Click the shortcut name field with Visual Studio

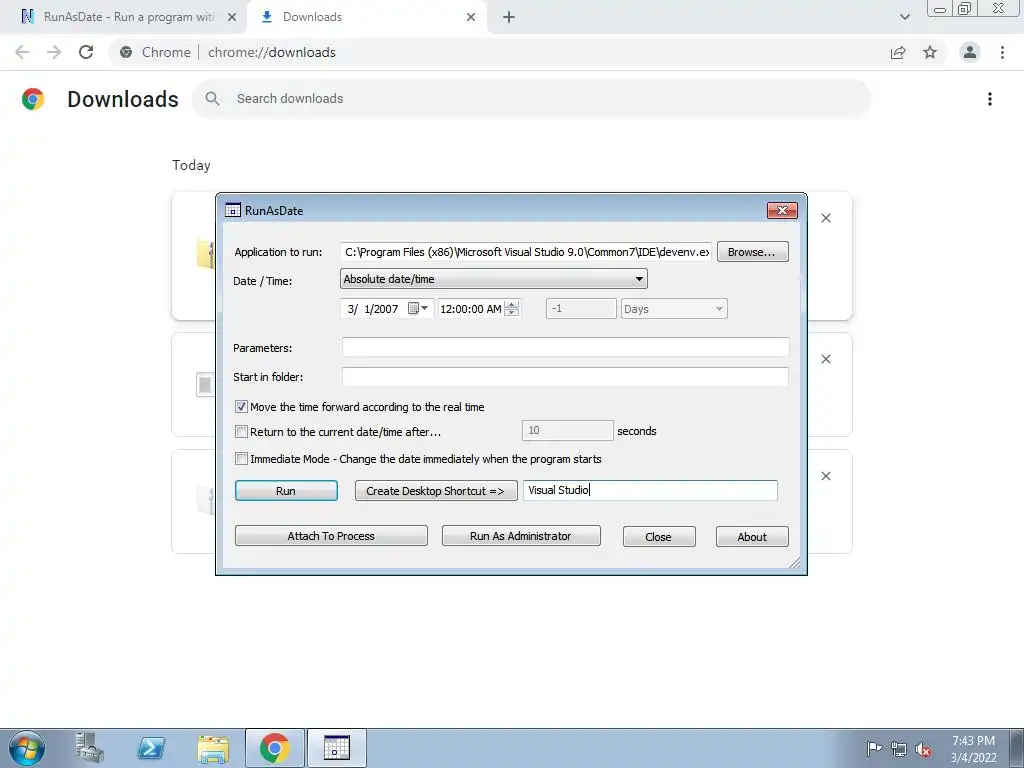[650, 490]
